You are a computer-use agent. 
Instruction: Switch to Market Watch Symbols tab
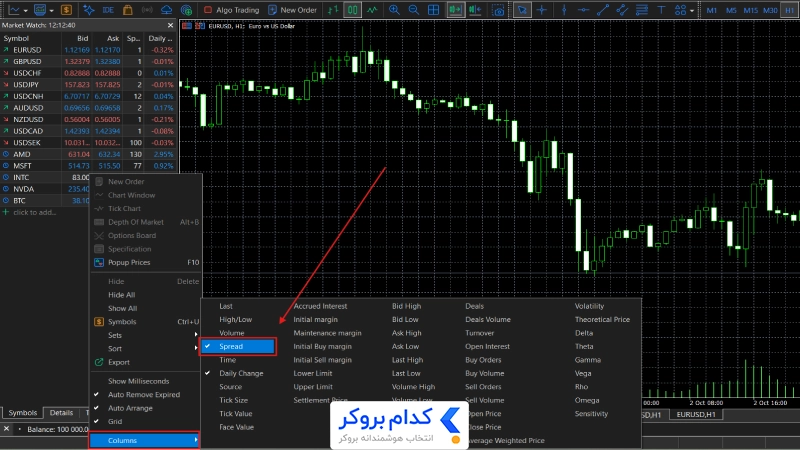click(22, 413)
